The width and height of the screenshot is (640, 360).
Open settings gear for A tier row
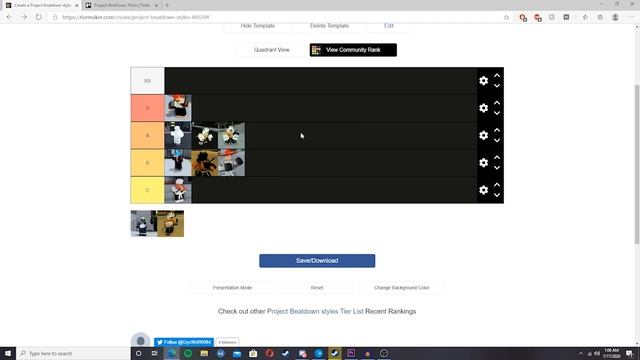pos(483,136)
